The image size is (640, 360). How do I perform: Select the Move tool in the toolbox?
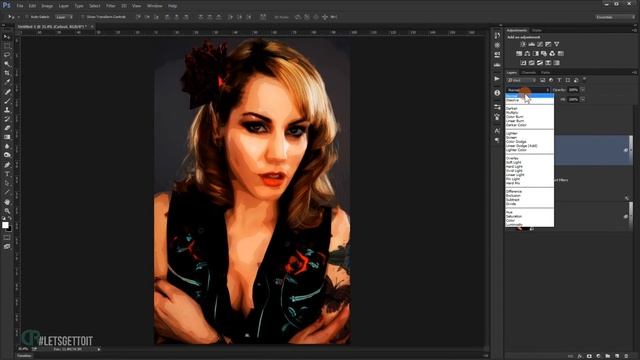[x=7, y=37]
